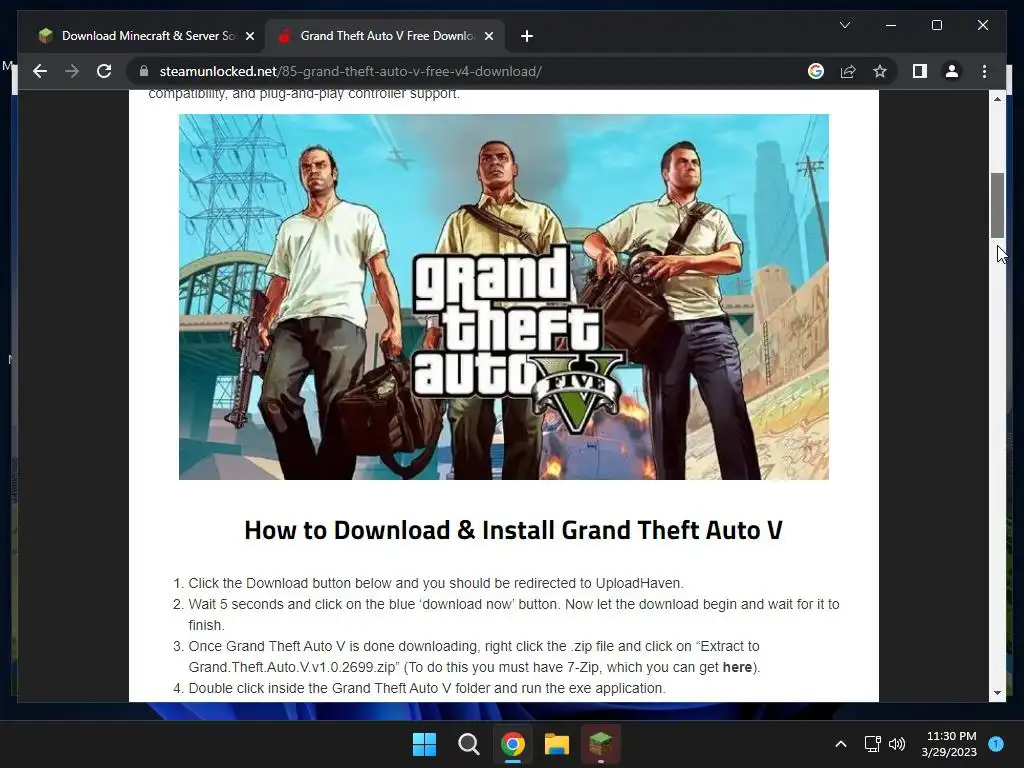
Task: Open the 7-Zip 'here' link
Action: tap(737, 667)
